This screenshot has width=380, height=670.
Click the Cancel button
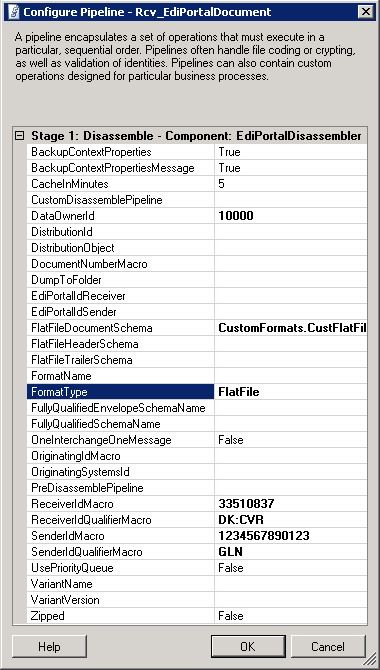[328, 646]
